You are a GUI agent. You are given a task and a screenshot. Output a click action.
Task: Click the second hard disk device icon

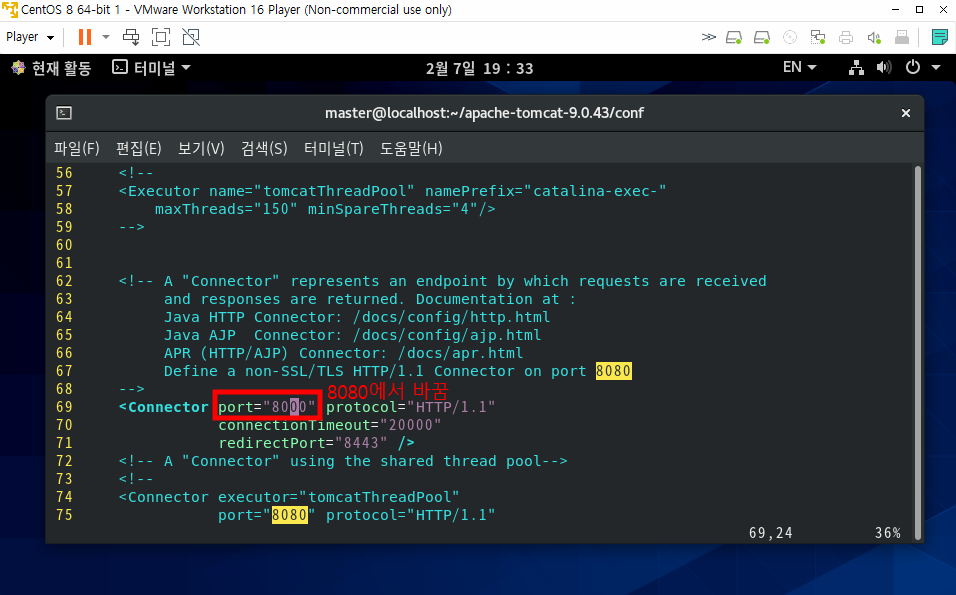(x=762, y=38)
